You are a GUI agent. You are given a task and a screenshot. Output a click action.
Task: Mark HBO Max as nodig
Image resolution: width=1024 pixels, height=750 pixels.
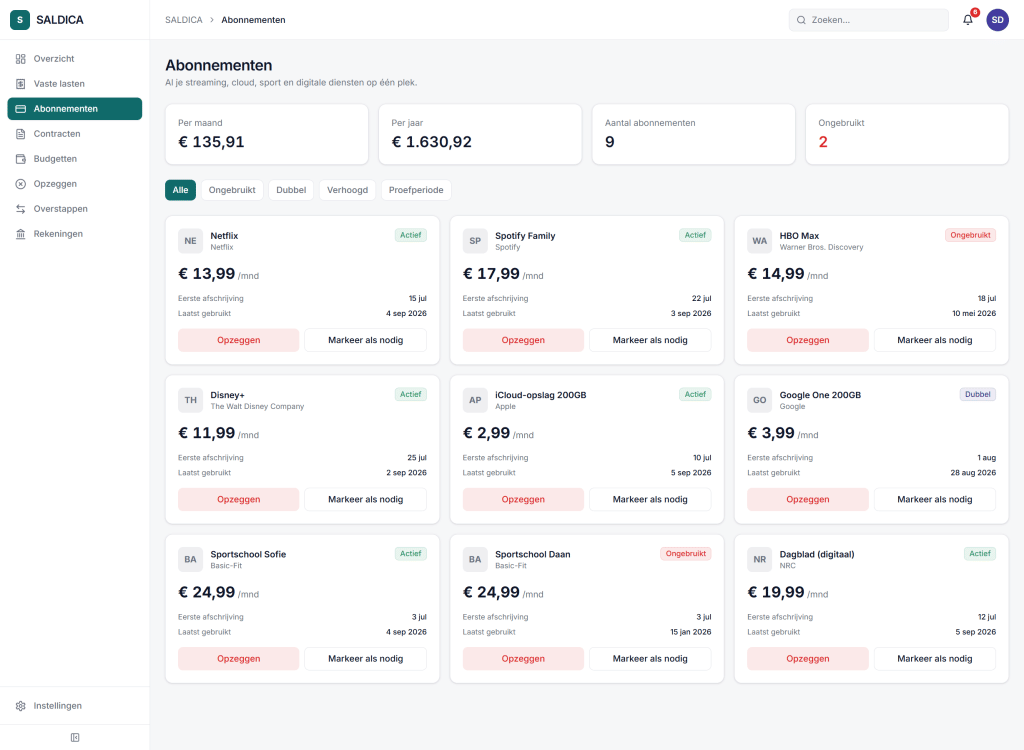(x=935, y=340)
